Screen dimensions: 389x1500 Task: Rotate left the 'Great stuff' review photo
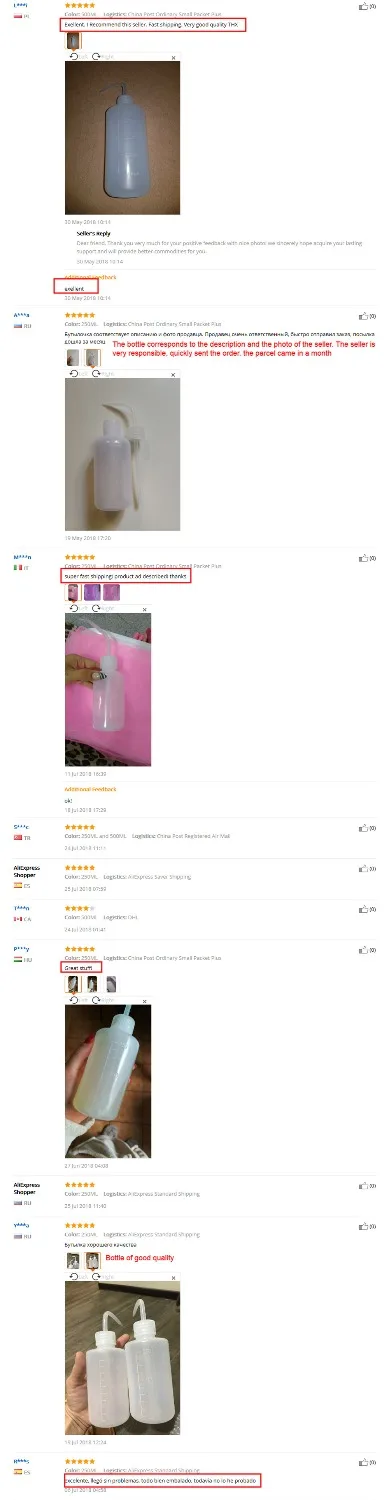(x=72, y=998)
